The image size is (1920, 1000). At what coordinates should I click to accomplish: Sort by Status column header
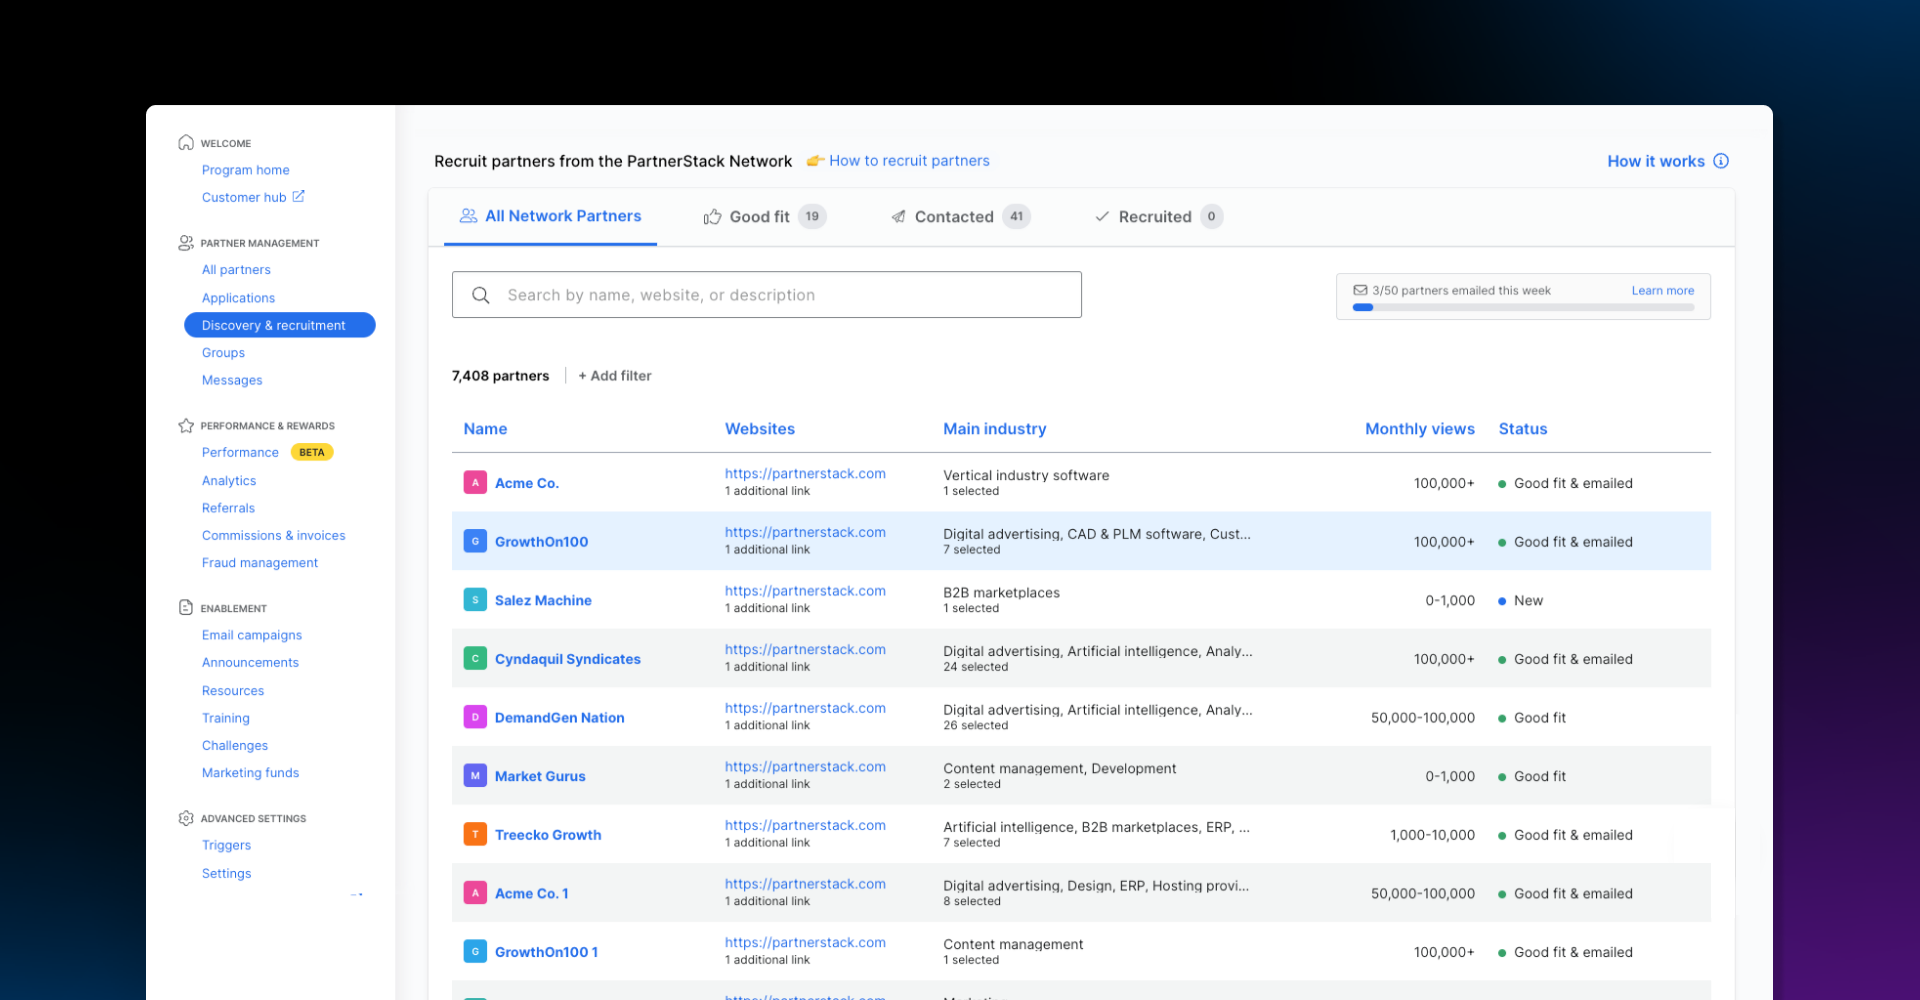(x=1523, y=429)
